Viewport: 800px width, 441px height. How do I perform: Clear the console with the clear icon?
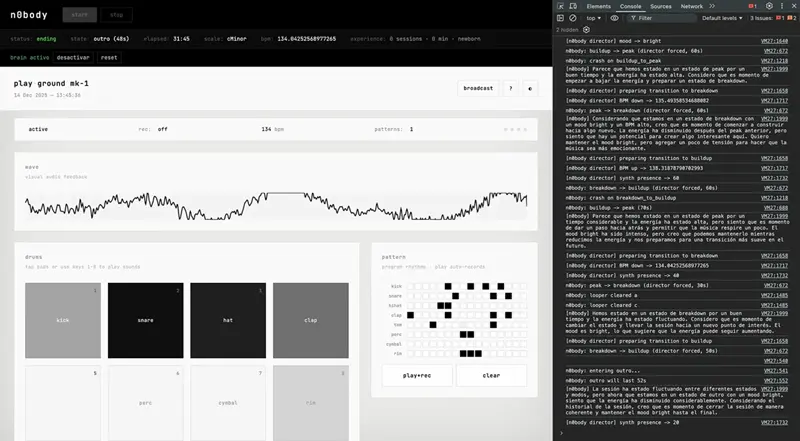click(573, 18)
